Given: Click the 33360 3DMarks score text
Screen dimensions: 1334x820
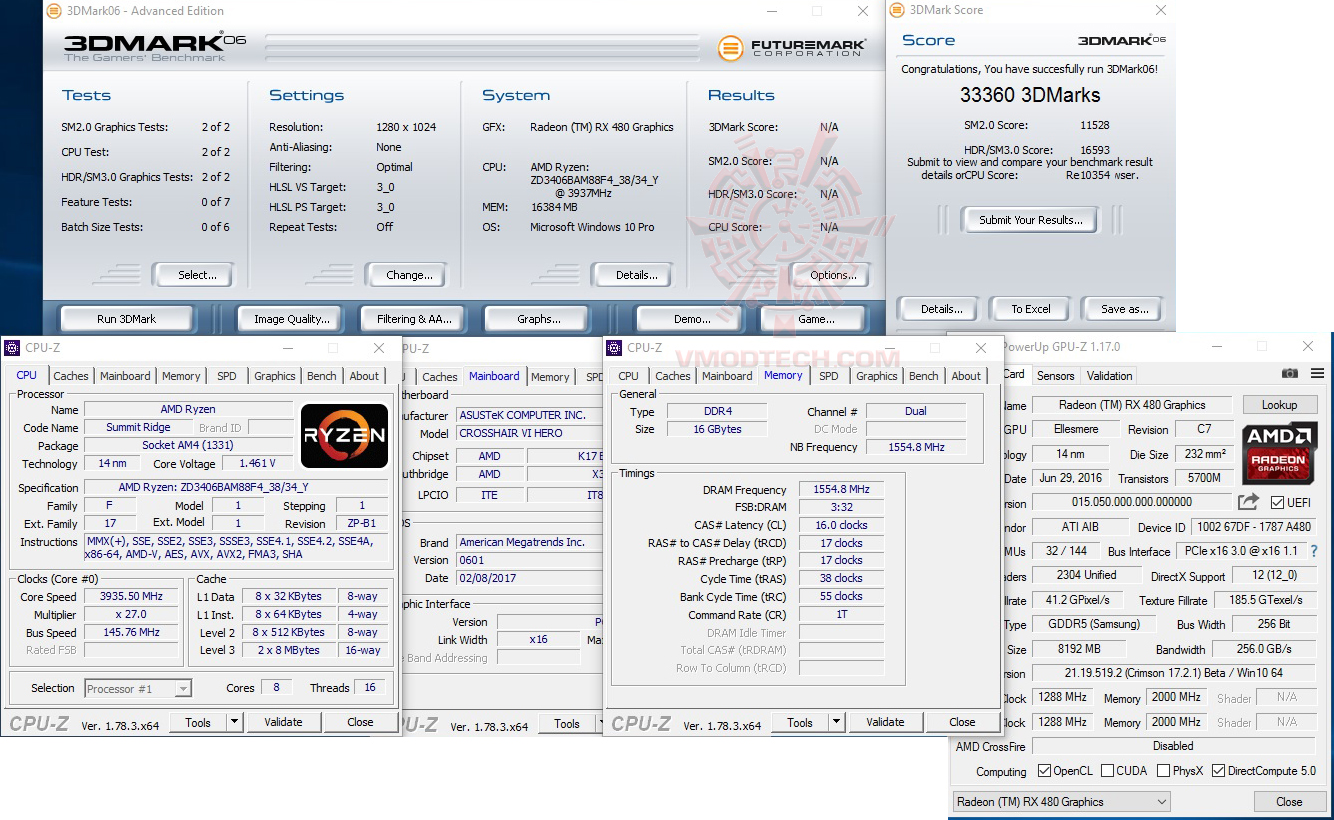Looking at the screenshot, I should click(x=1030, y=95).
